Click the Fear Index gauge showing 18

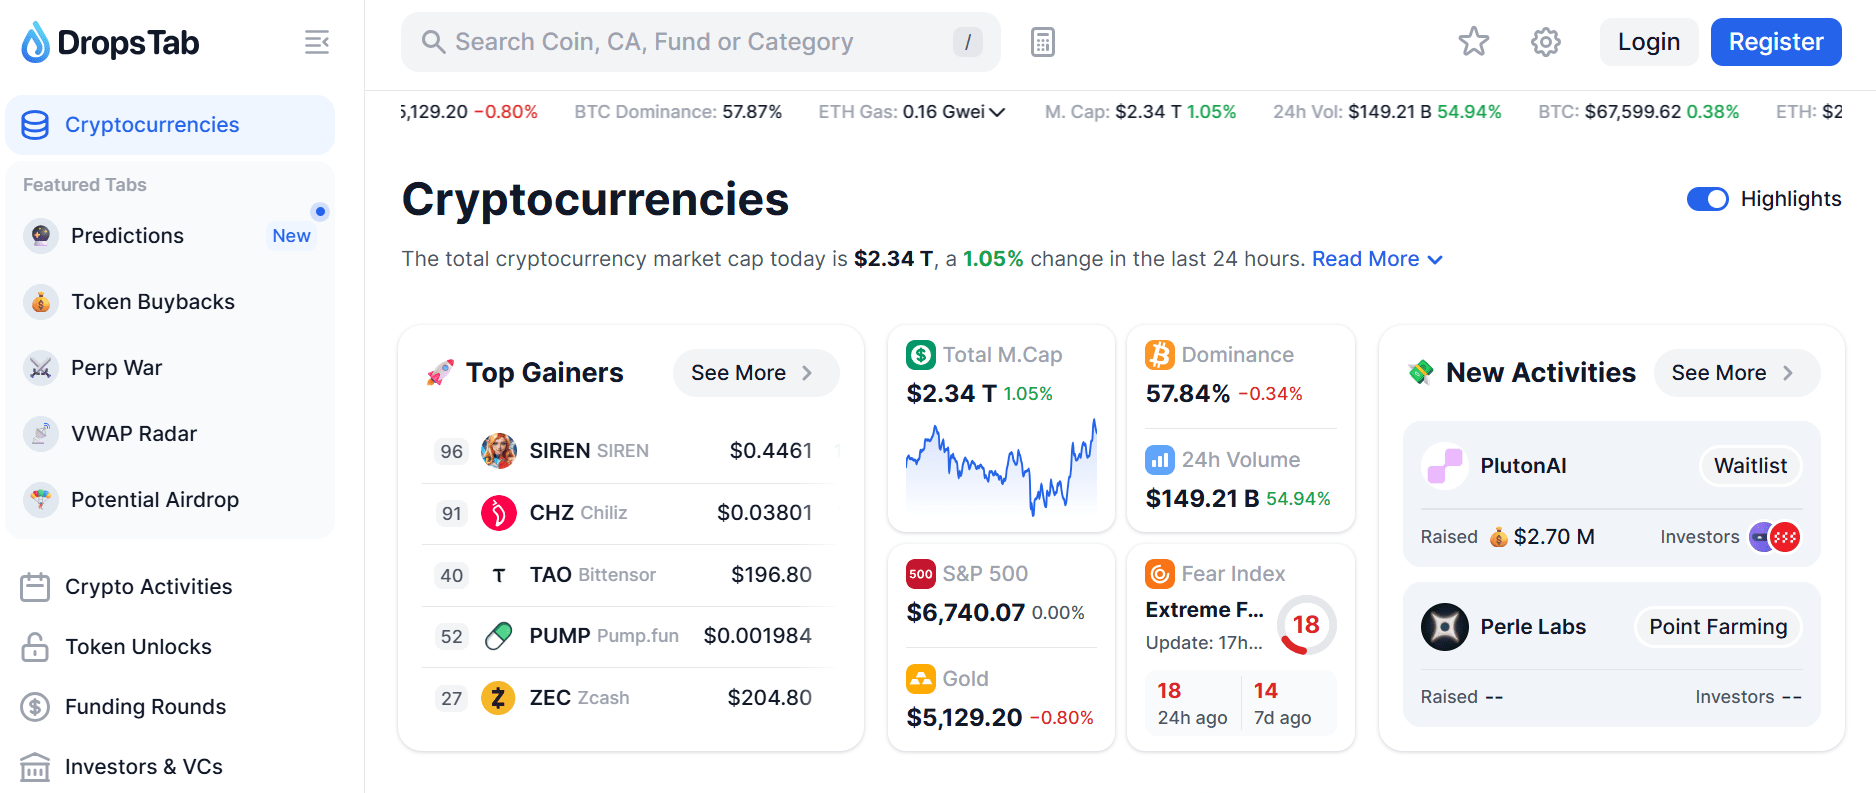click(1305, 625)
